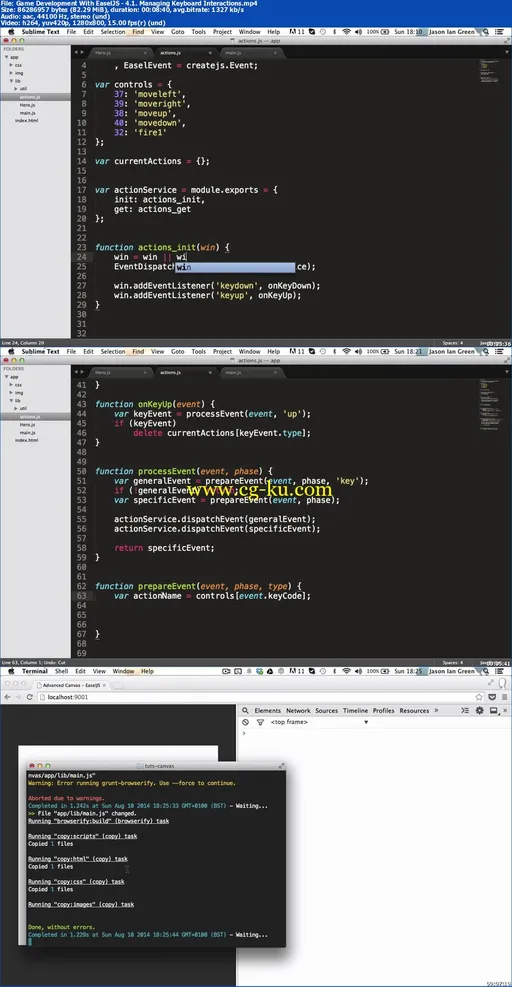Close the main.js tab in the onKeyUp Sublime window
This screenshot has width=512, height=987.
point(275,373)
